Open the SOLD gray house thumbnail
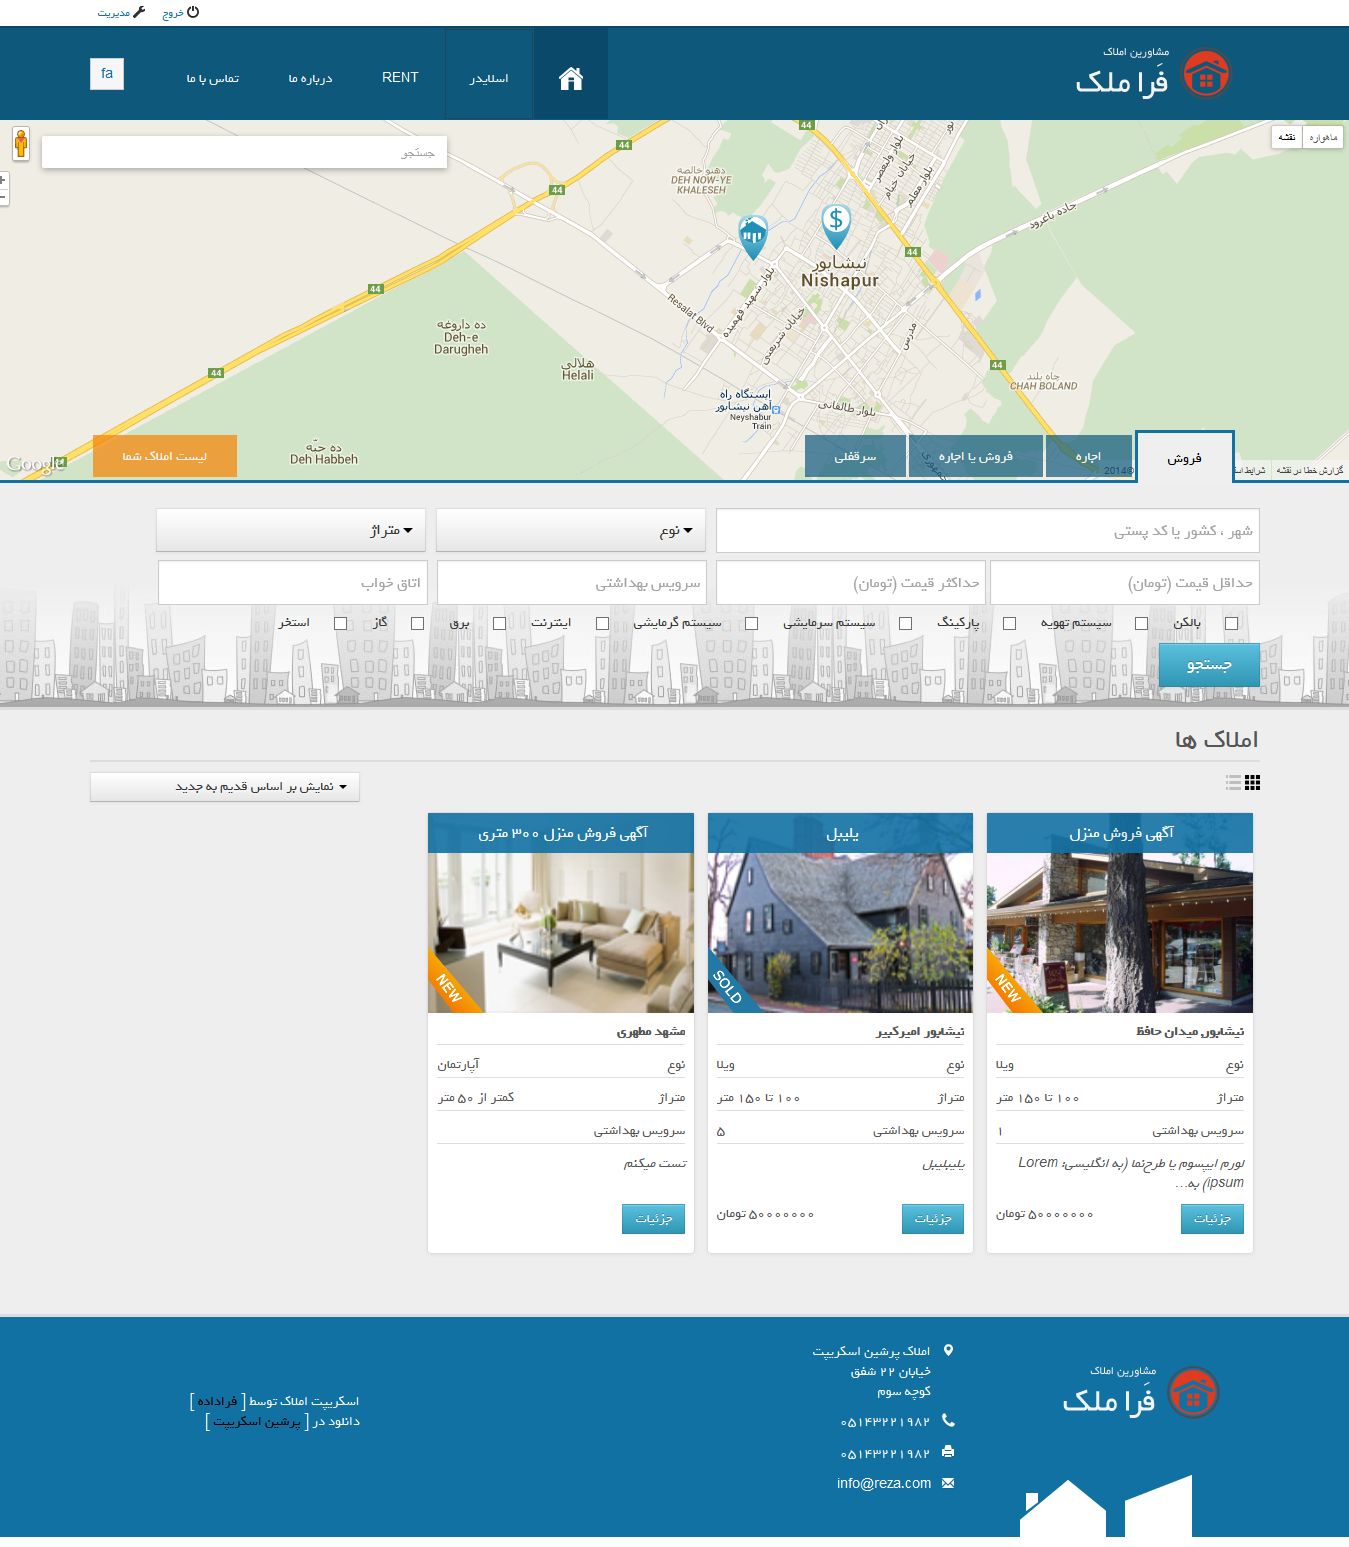Screen dimensions: 1349x1547 coord(840,933)
